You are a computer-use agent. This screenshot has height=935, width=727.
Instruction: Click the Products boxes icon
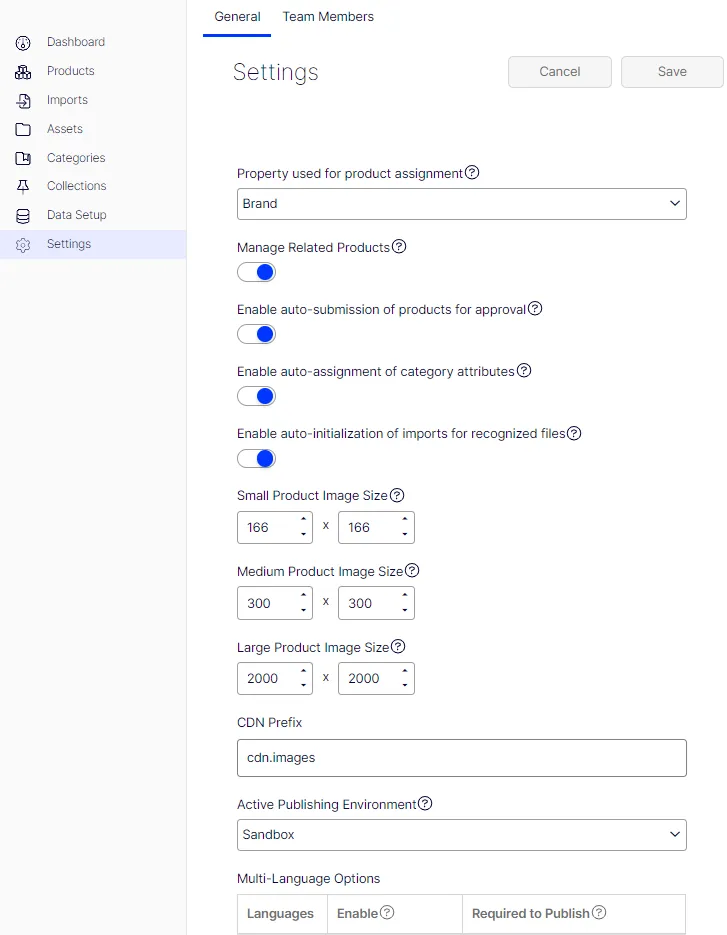(23, 72)
